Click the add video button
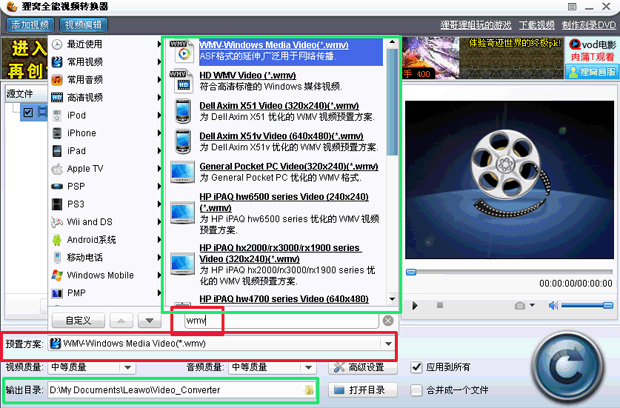Viewport: 620px width, 408px height. click(x=30, y=25)
